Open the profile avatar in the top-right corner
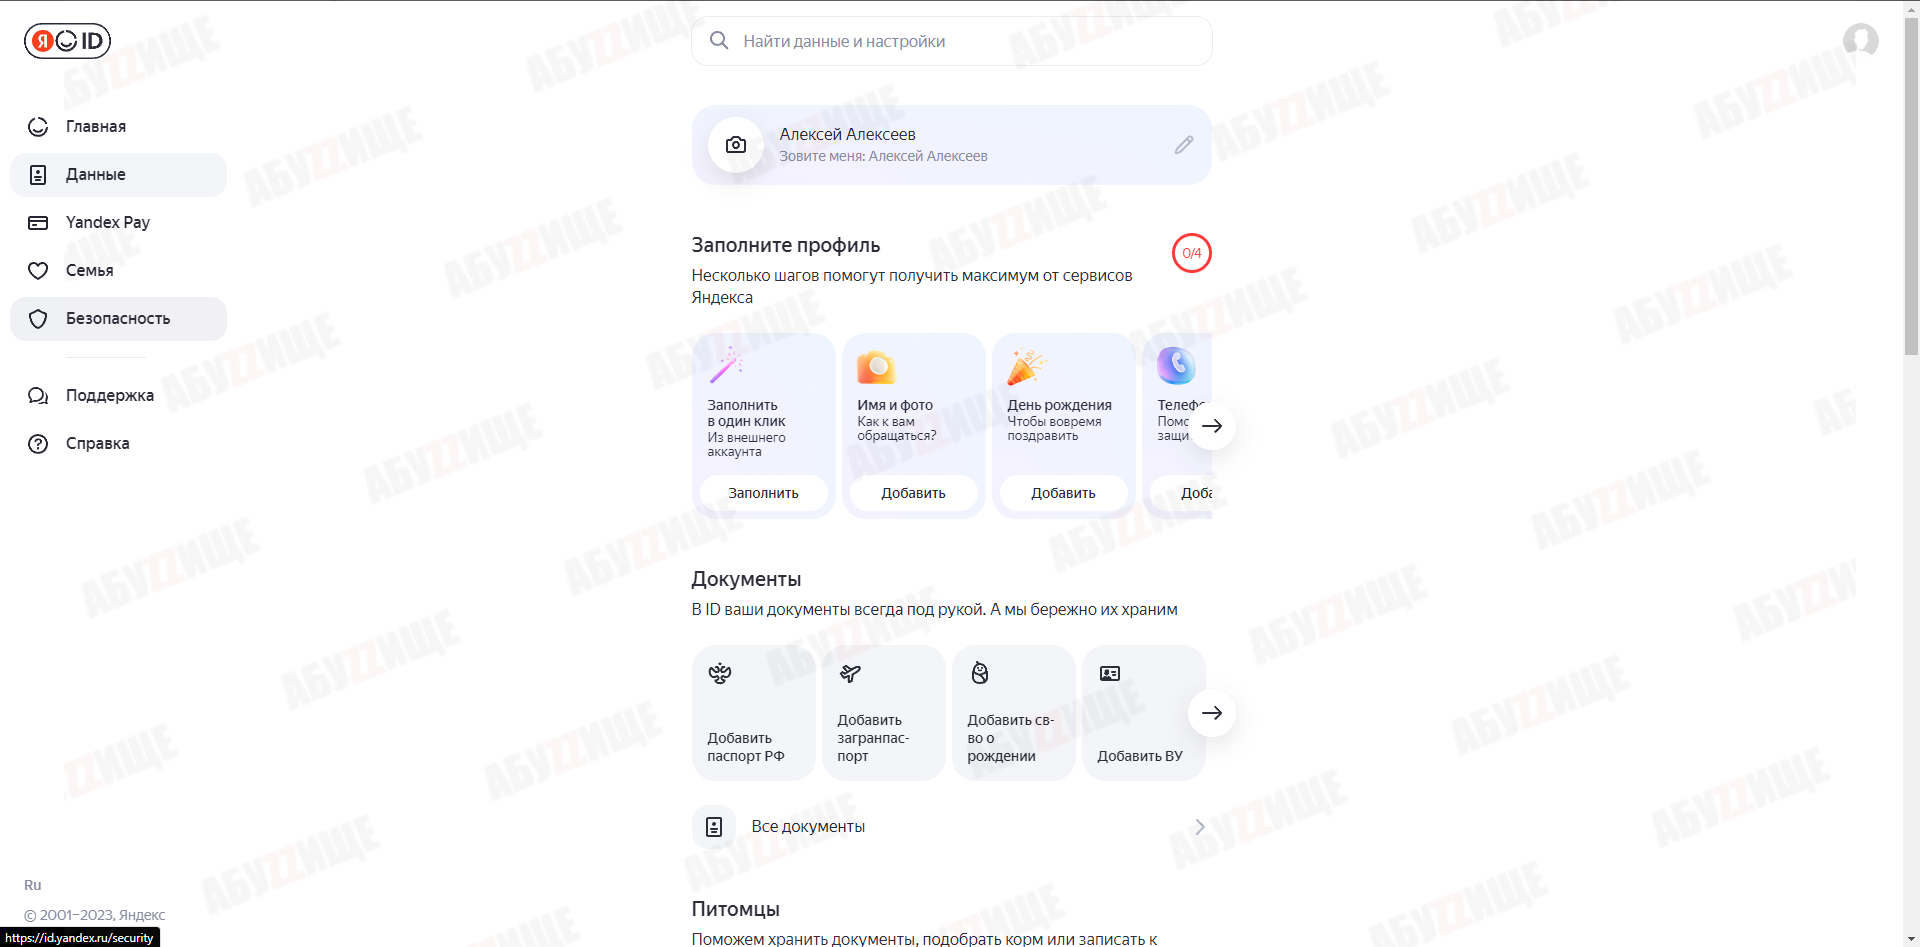The image size is (1920, 947). (1860, 41)
